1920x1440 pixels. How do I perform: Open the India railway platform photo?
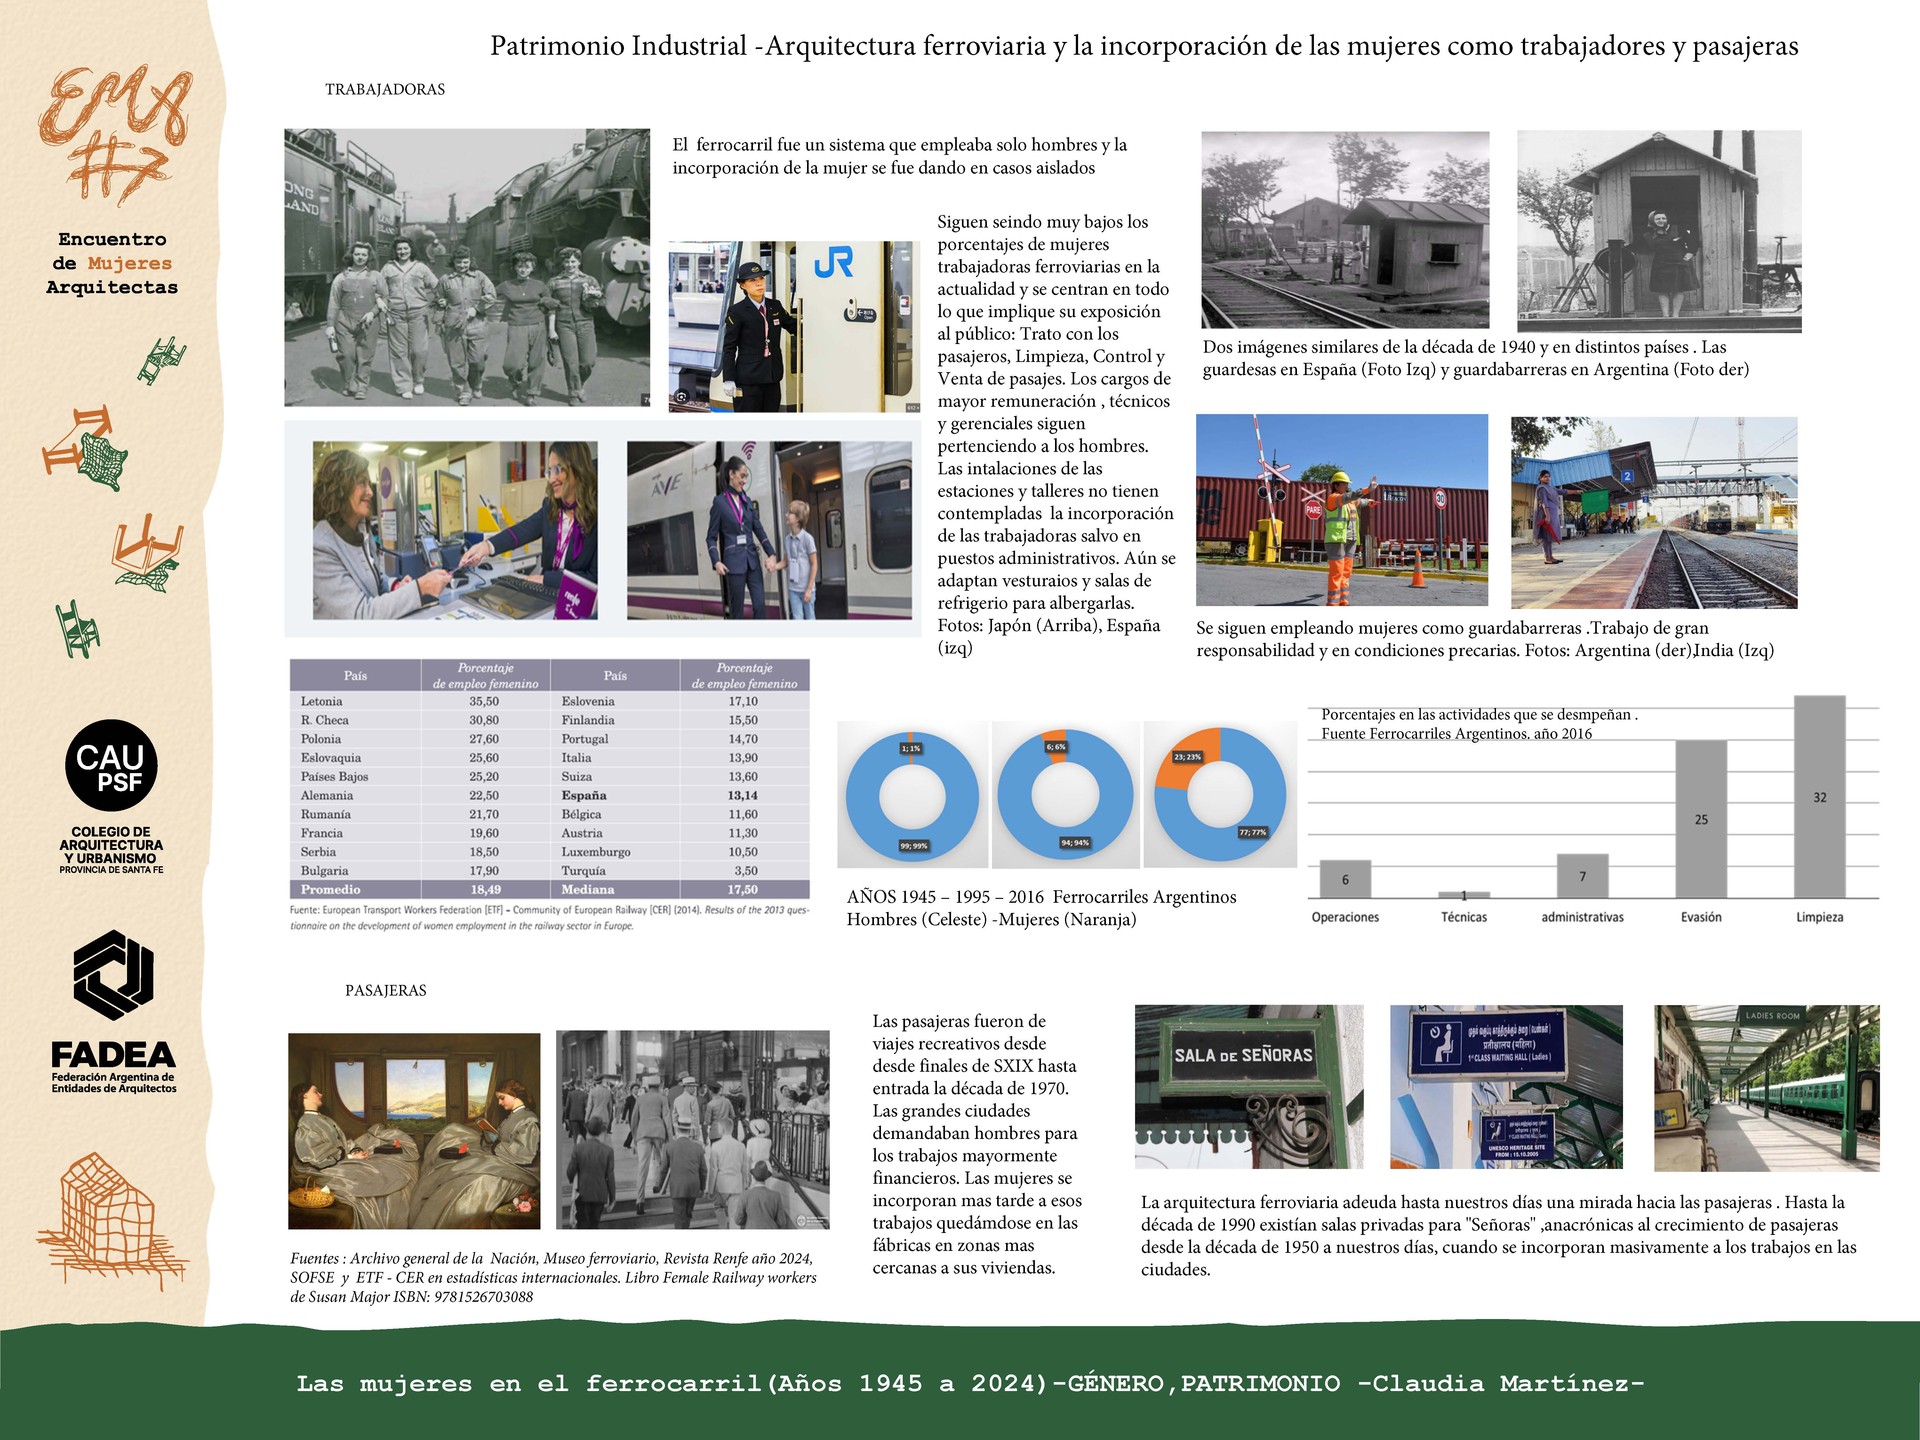tap(1654, 513)
